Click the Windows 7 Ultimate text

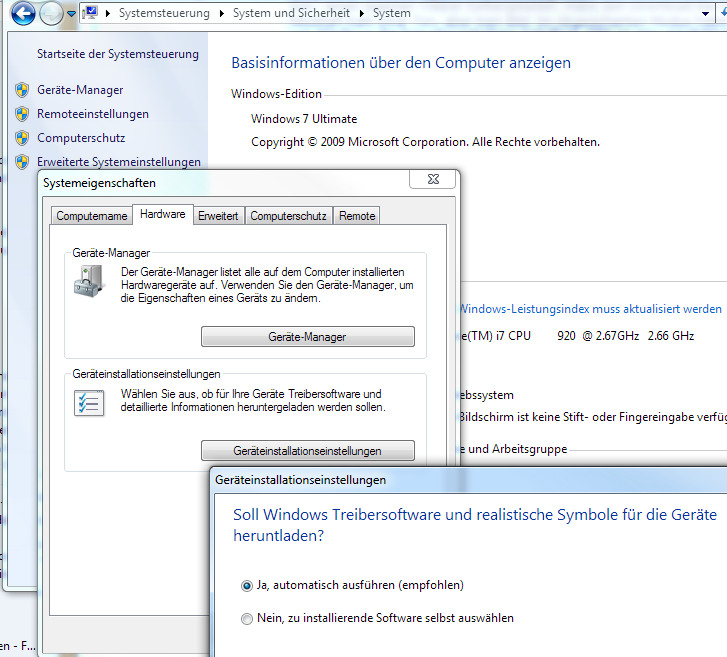point(304,119)
